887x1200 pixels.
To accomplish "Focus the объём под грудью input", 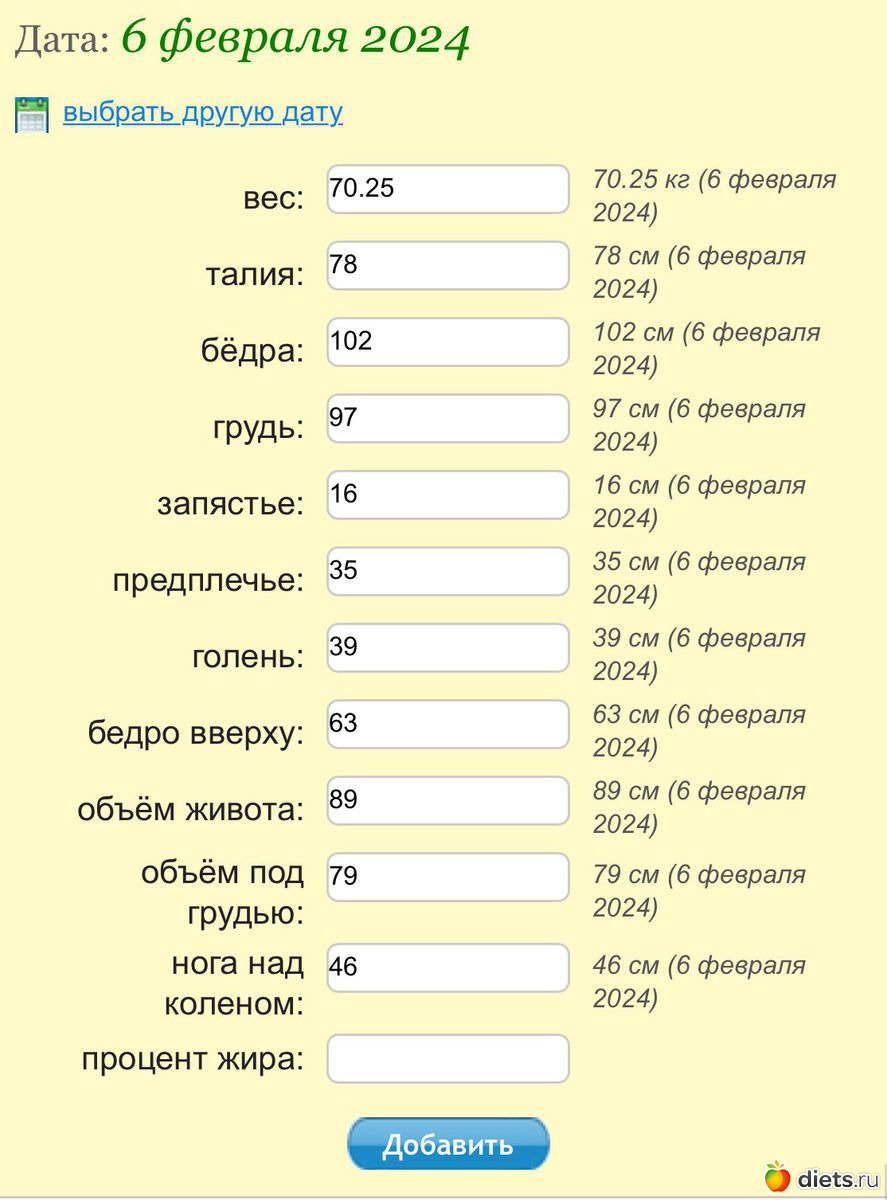I will [x=448, y=877].
